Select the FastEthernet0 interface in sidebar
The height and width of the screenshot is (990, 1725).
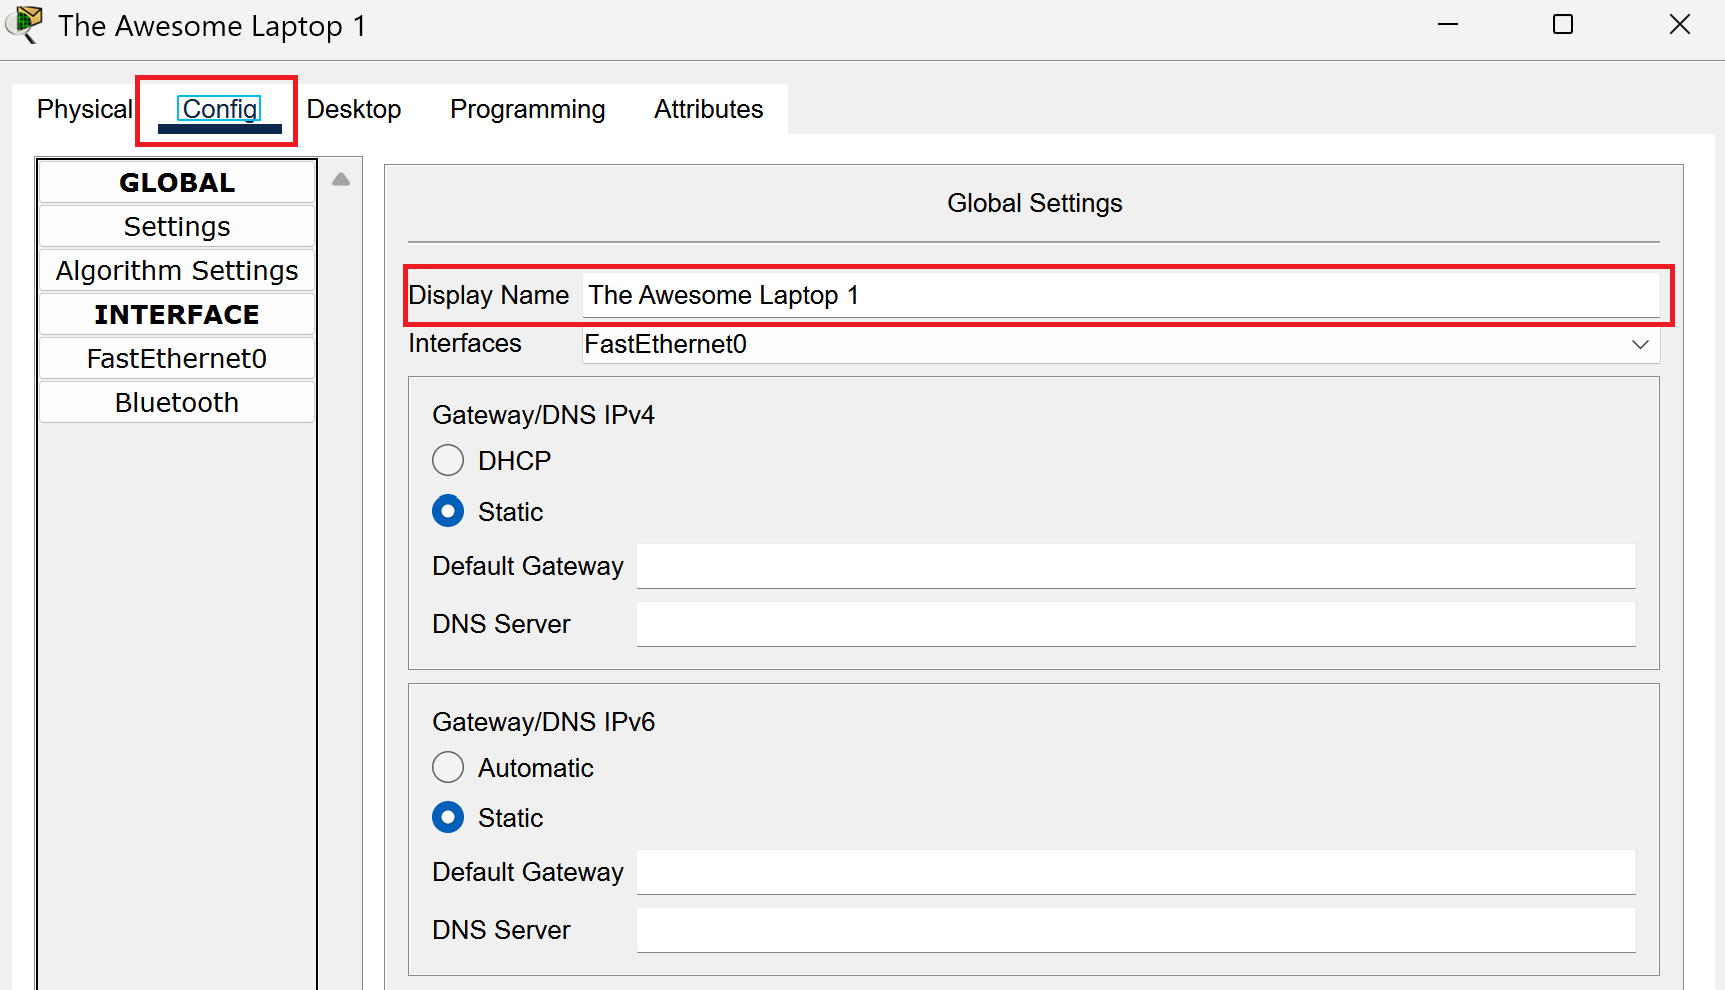[177, 359]
